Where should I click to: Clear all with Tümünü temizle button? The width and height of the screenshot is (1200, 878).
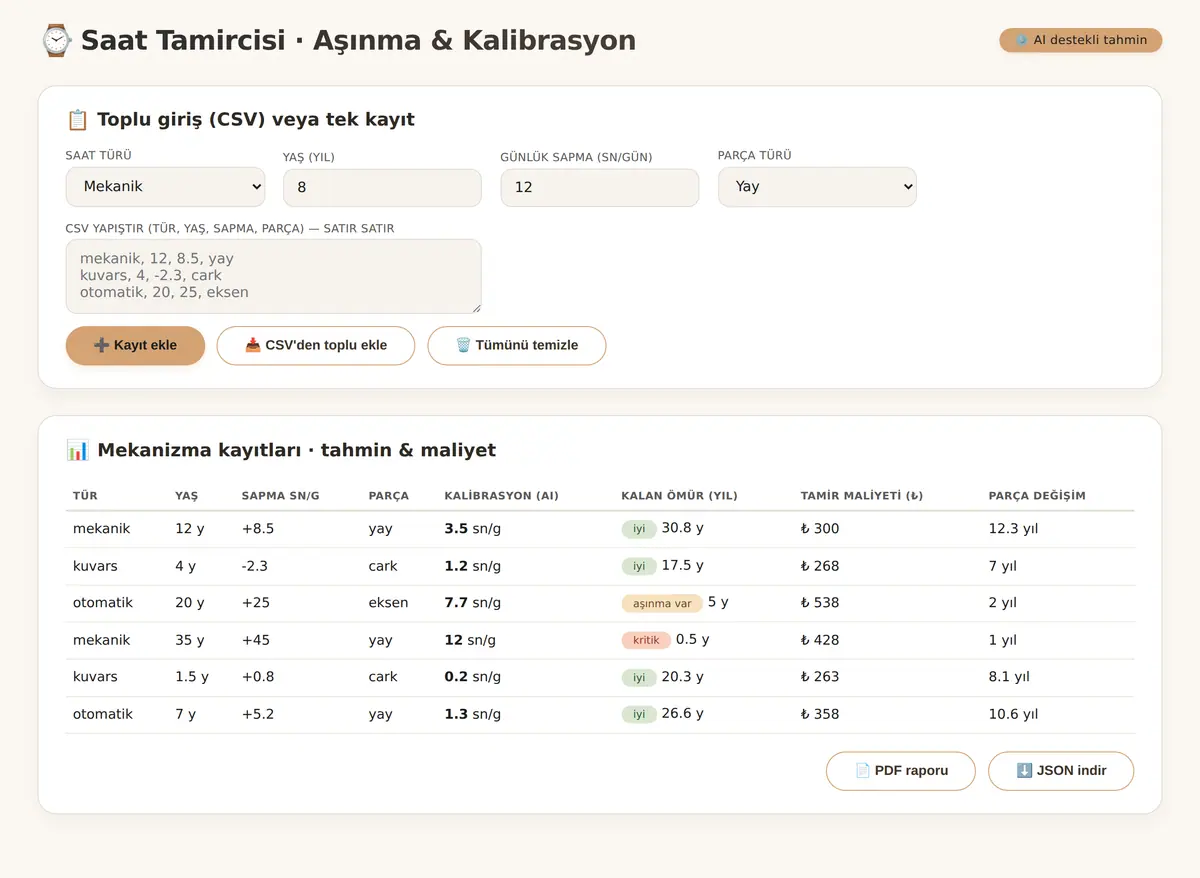pyautogui.click(x=516, y=346)
